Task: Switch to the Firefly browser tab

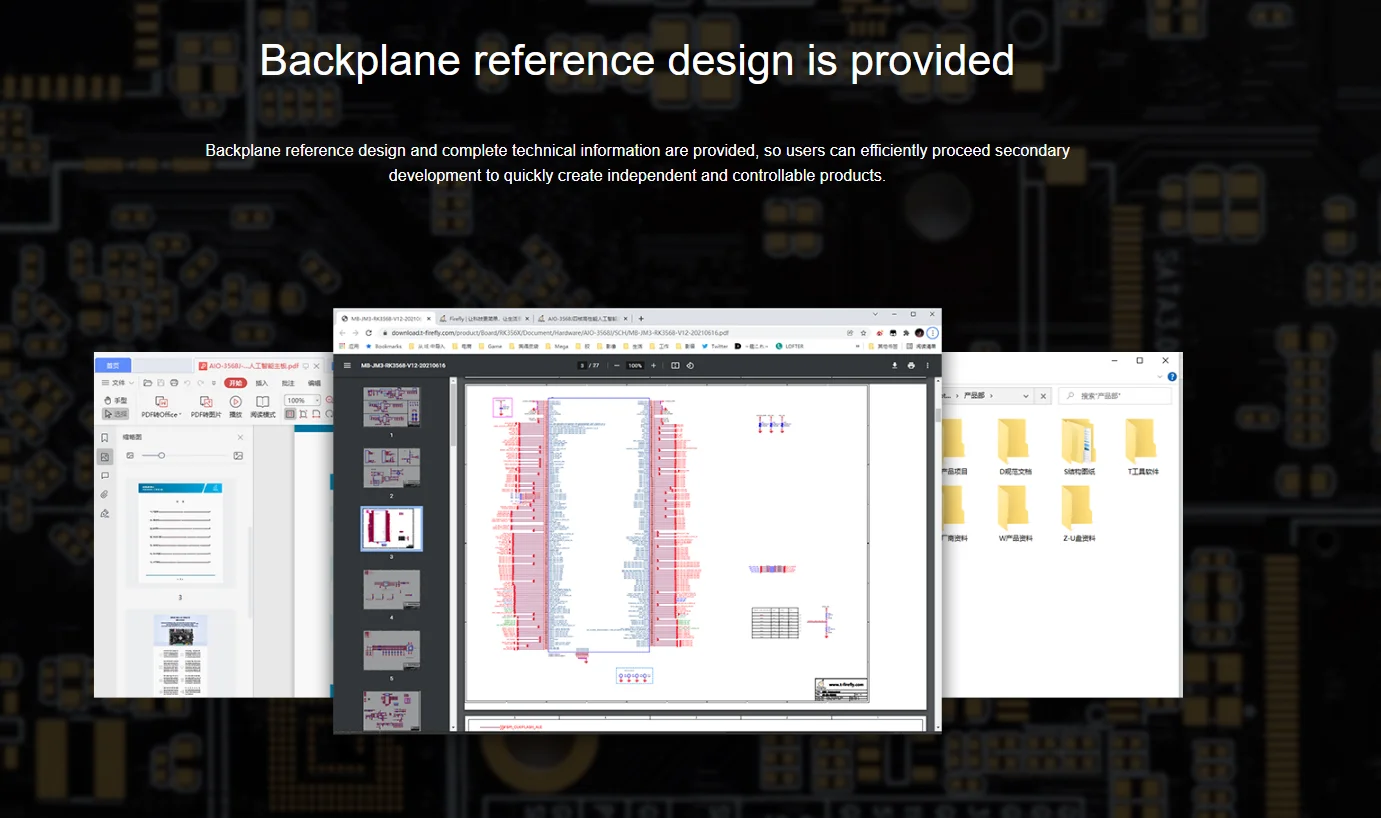Action: pyautogui.click(x=482, y=318)
